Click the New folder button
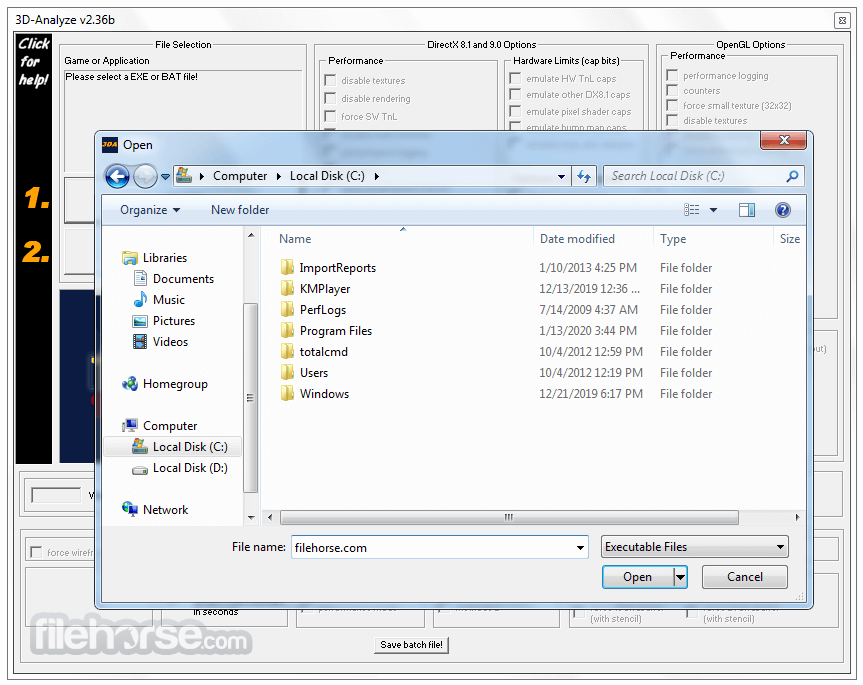Image resolution: width=863 pixels, height=685 pixels. [240, 210]
